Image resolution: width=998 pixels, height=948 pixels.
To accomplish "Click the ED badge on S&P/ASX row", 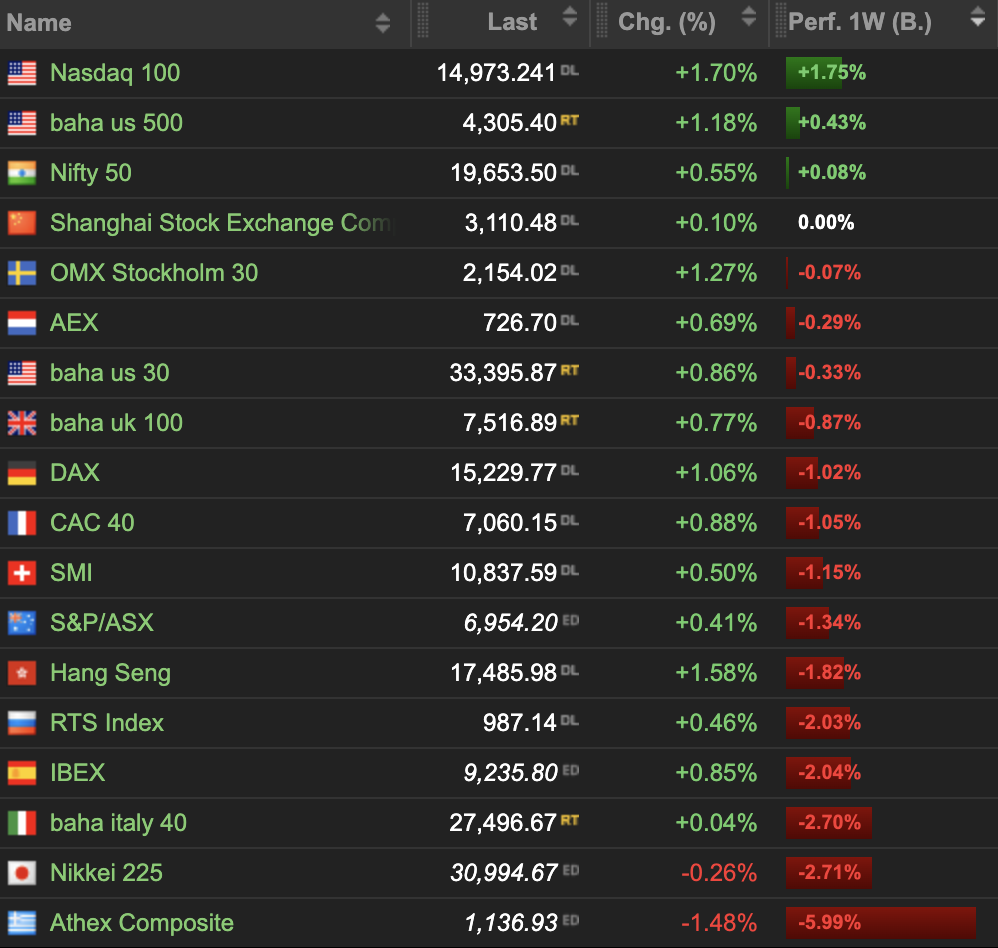I will pyautogui.click(x=571, y=619).
